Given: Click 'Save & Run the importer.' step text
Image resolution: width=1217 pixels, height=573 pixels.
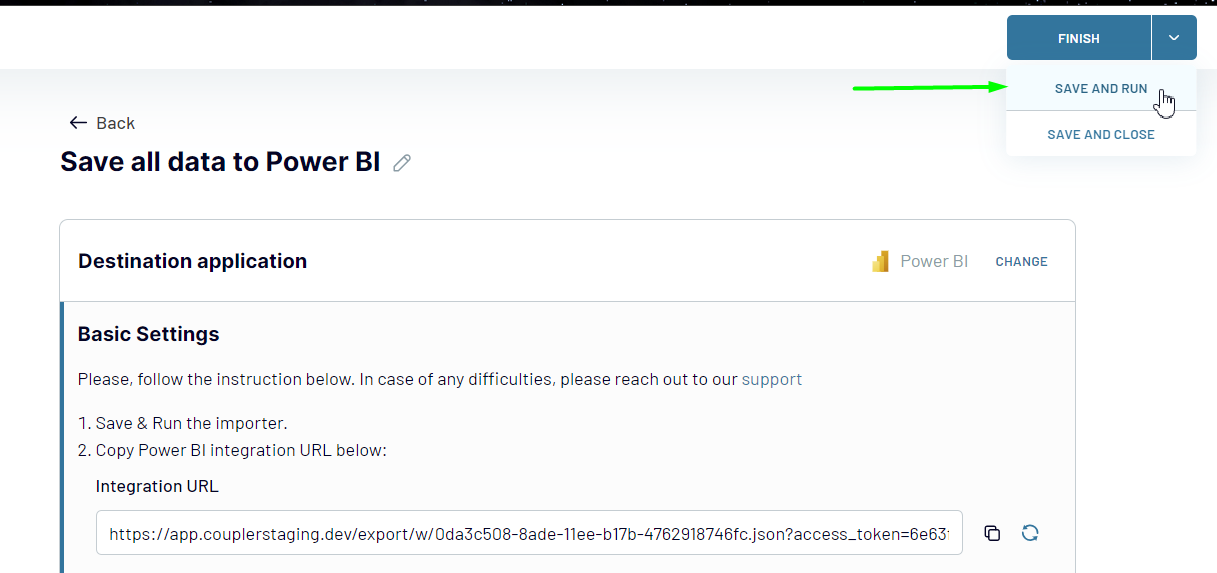Looking at the screenshot, I should tap(191, 423).
